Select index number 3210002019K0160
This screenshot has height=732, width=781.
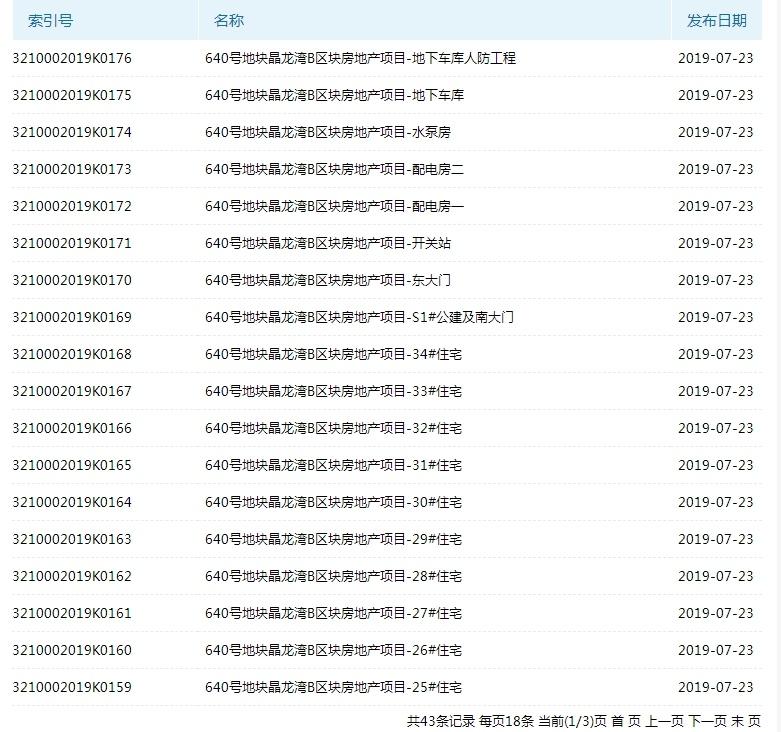coord(72,650)
